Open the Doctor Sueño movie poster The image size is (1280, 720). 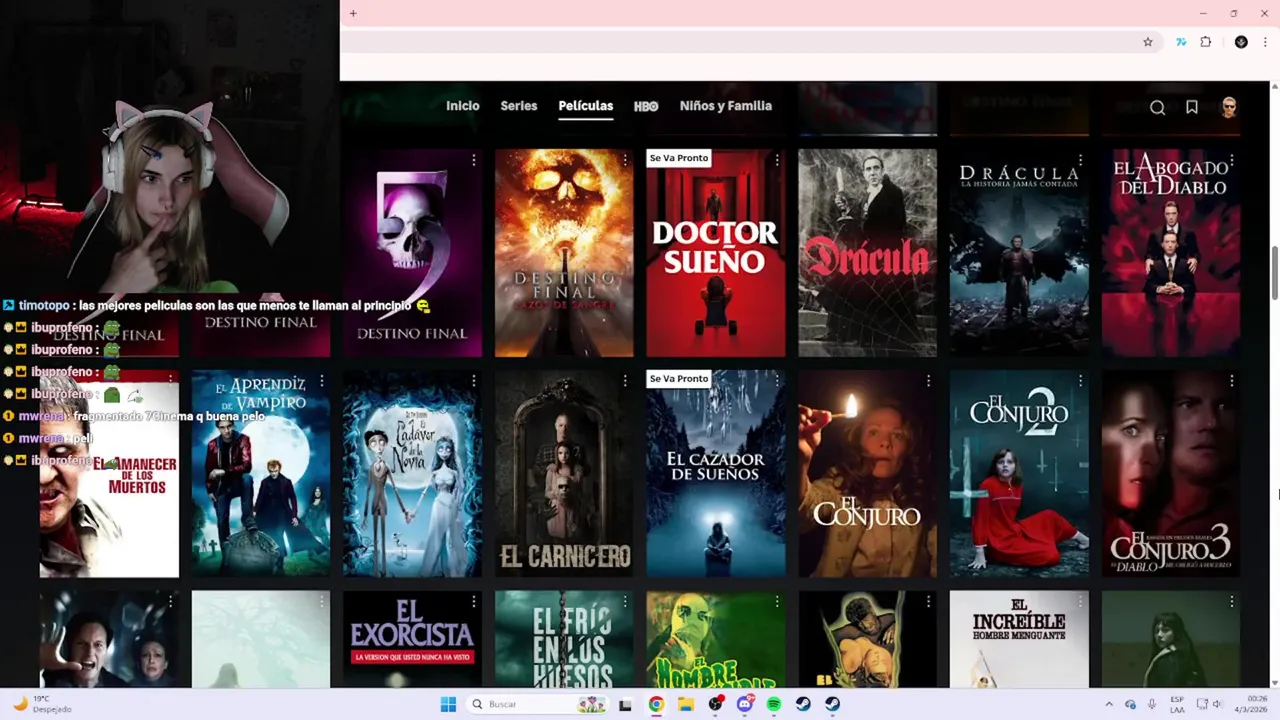tap(715, 253)
